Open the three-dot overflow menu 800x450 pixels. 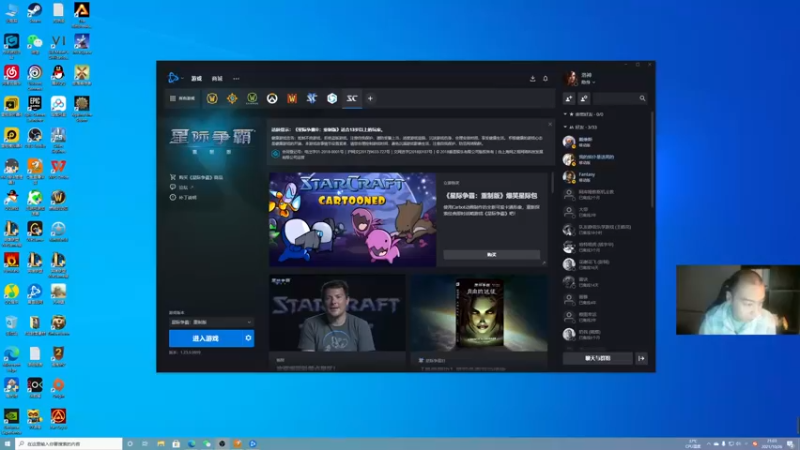click(x=236, y=79)
